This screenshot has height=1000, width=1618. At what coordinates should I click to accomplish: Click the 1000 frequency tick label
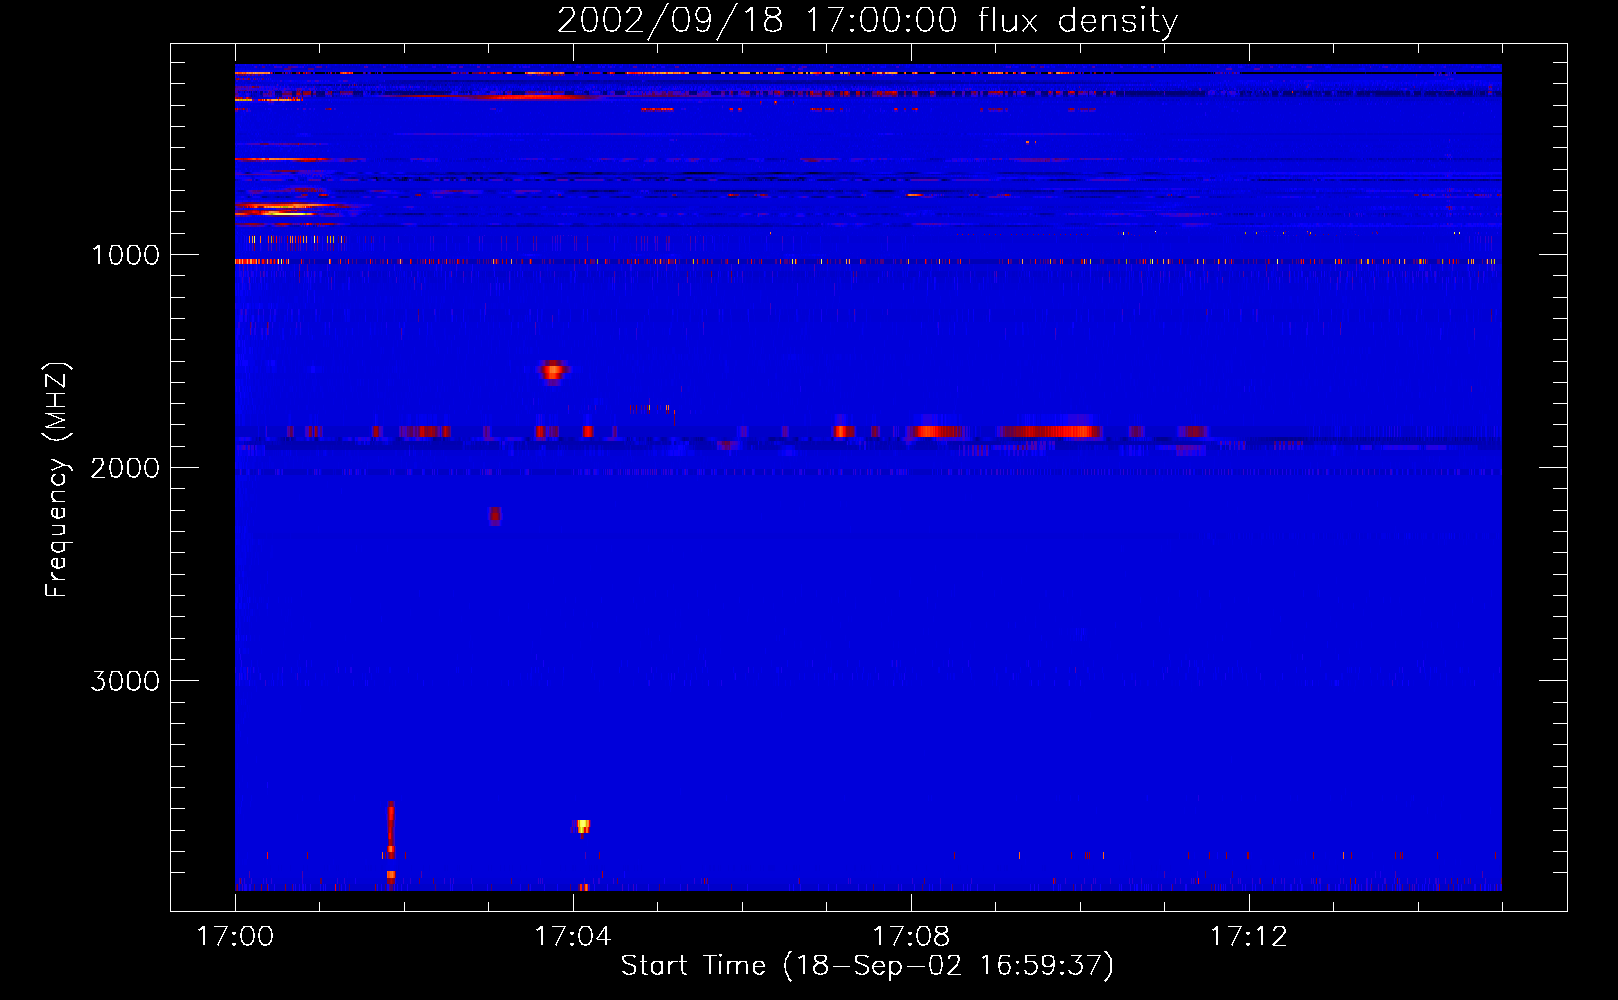coord(125,255)
